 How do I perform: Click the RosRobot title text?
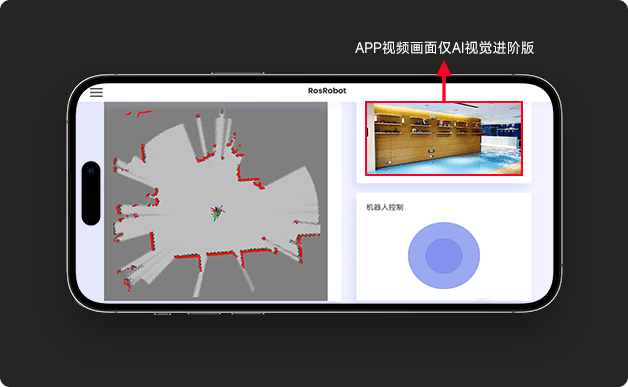point(327,91)
